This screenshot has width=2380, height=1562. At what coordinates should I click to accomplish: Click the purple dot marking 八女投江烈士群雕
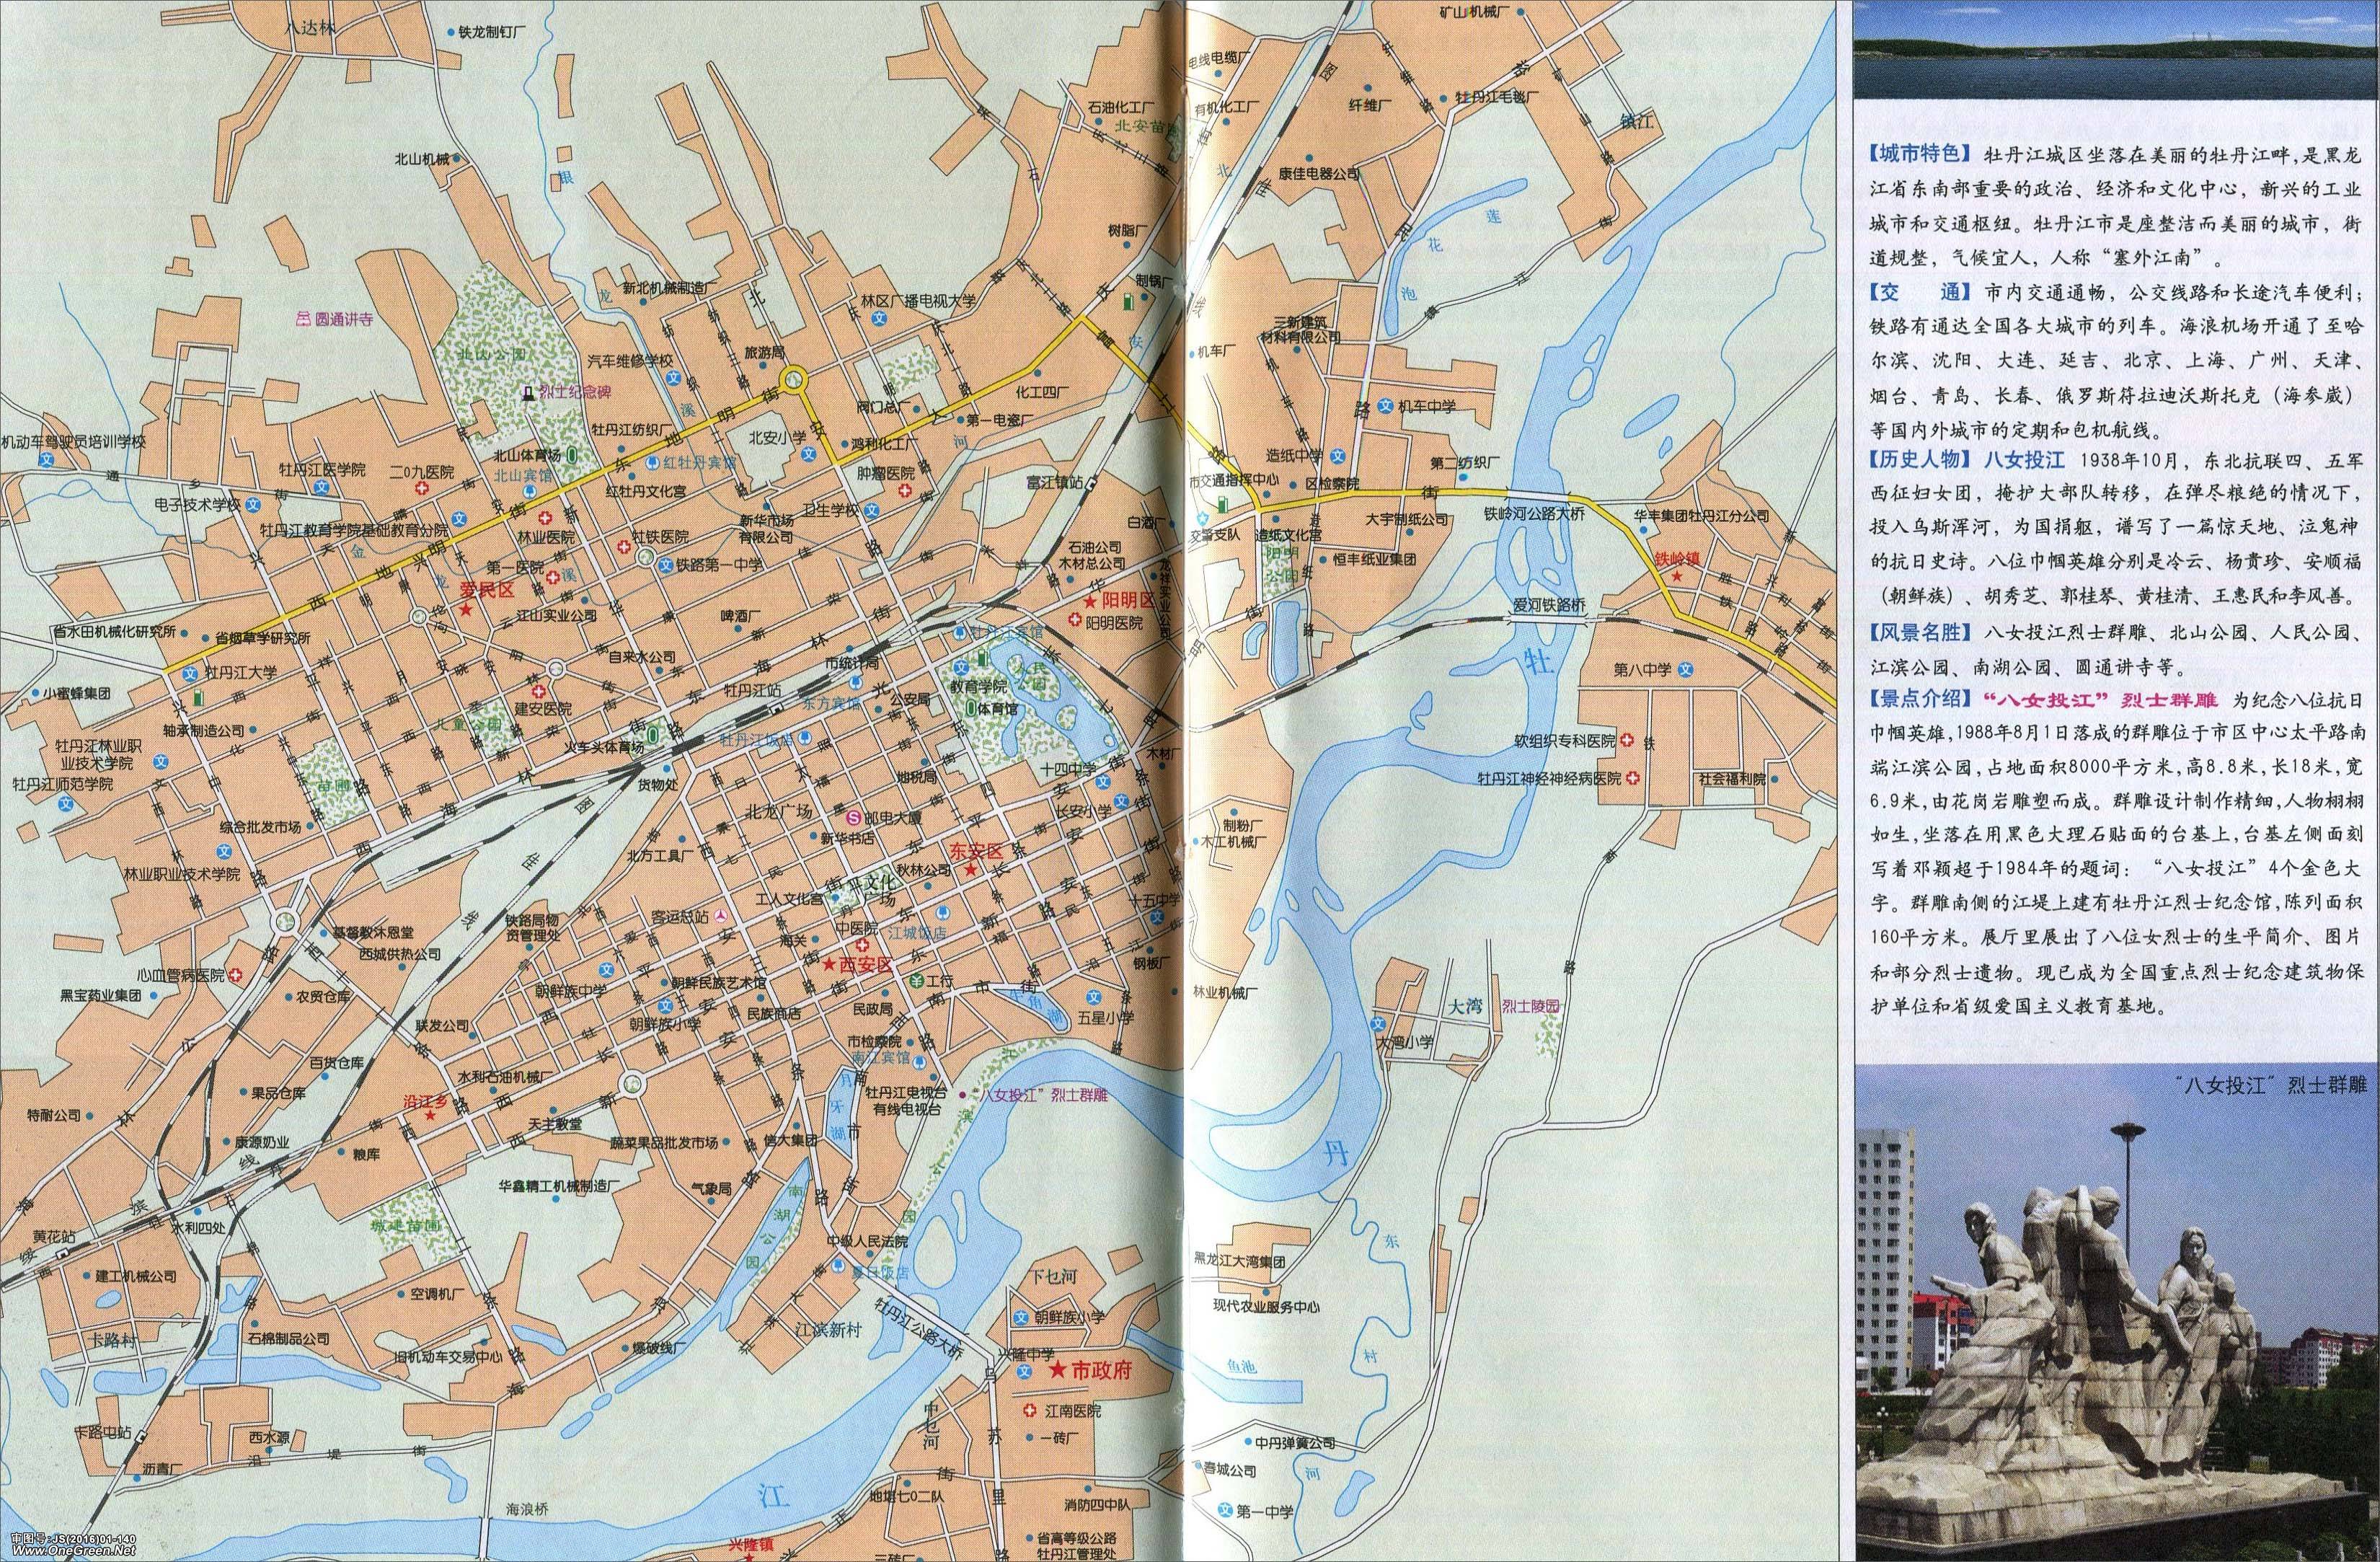962,1094
